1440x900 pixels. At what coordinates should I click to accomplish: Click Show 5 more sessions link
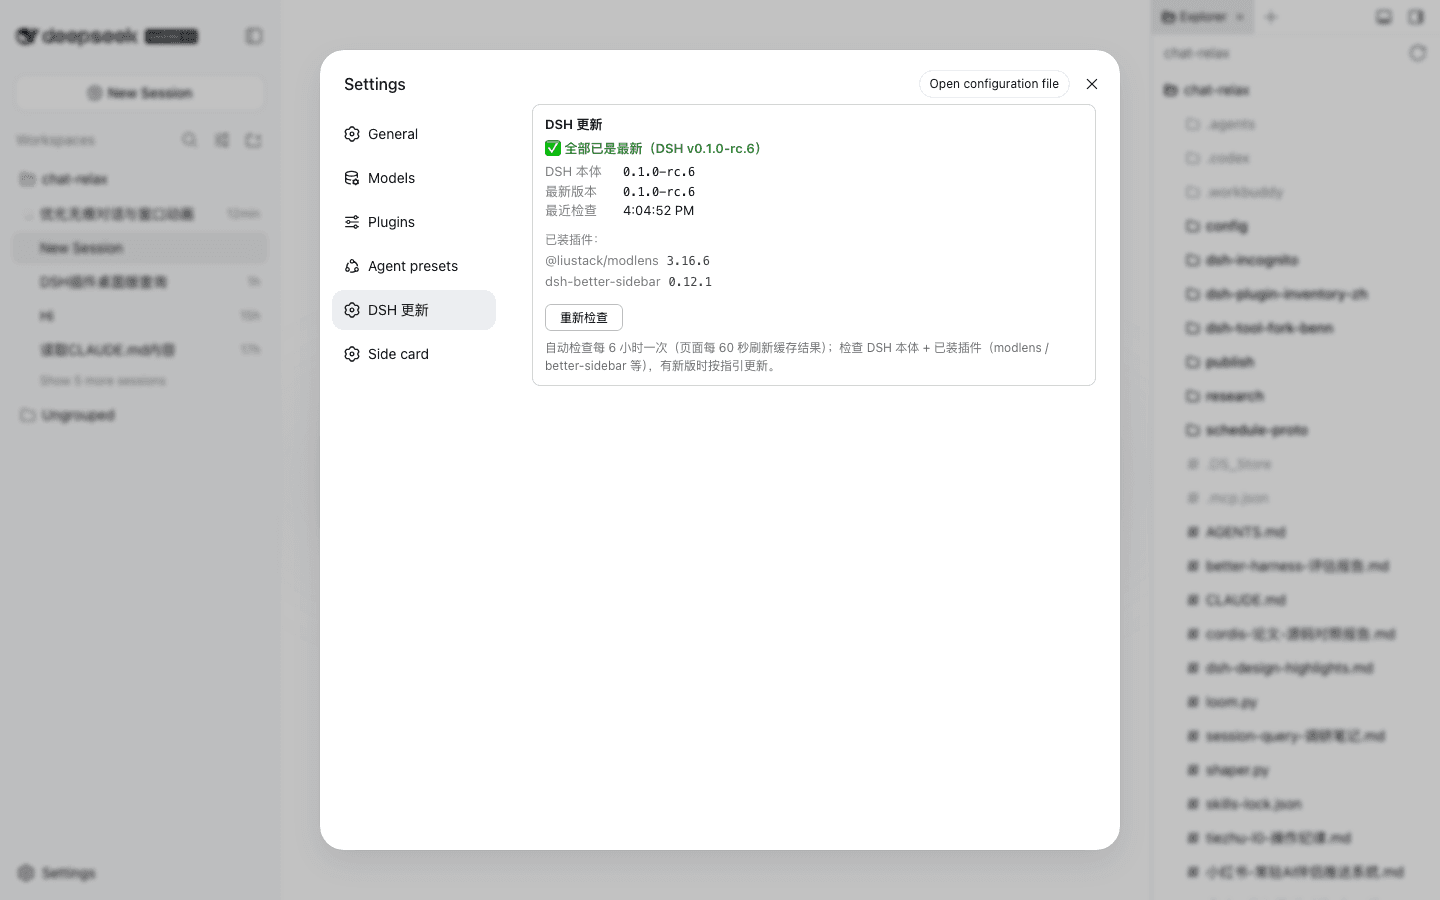pyautogui.click(x=103, y=381)
